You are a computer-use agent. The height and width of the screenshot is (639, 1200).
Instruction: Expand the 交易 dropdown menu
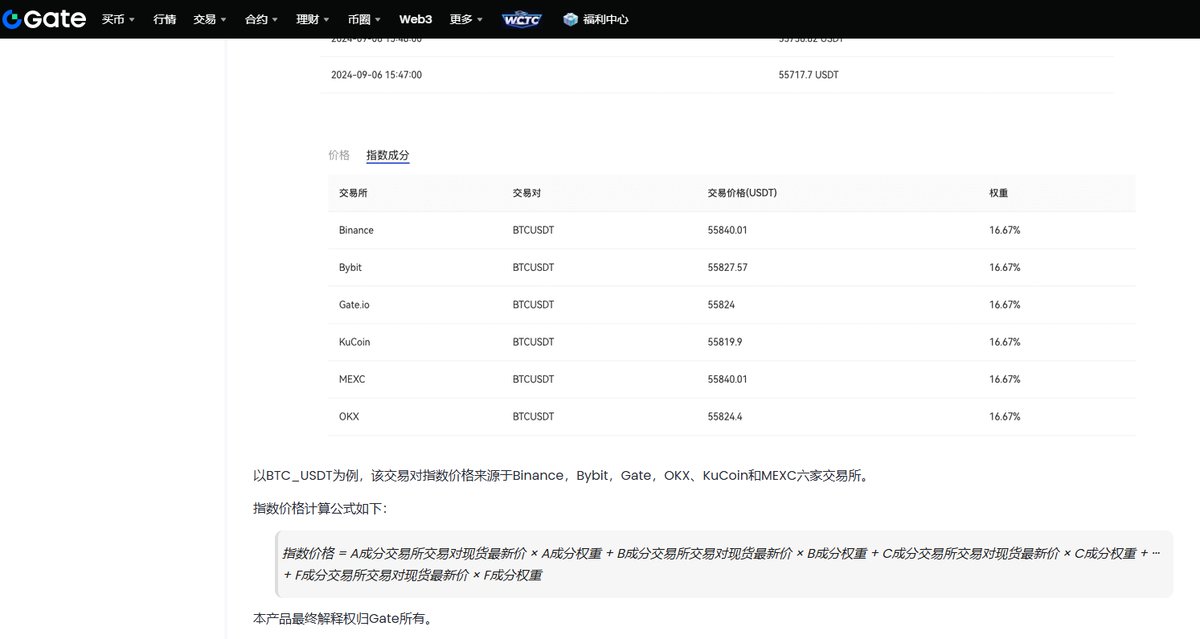pos(210,19)
